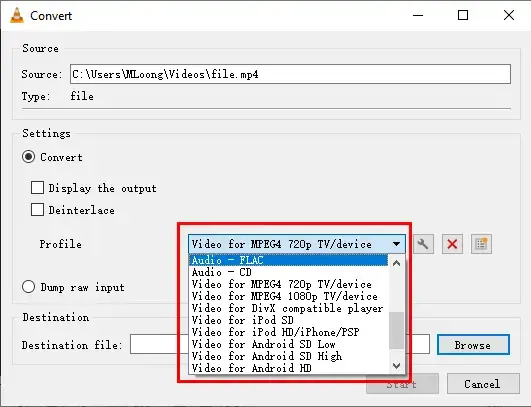Open the edit profile wrench icon
531x407 pixels.
click(x=423, y=244)
